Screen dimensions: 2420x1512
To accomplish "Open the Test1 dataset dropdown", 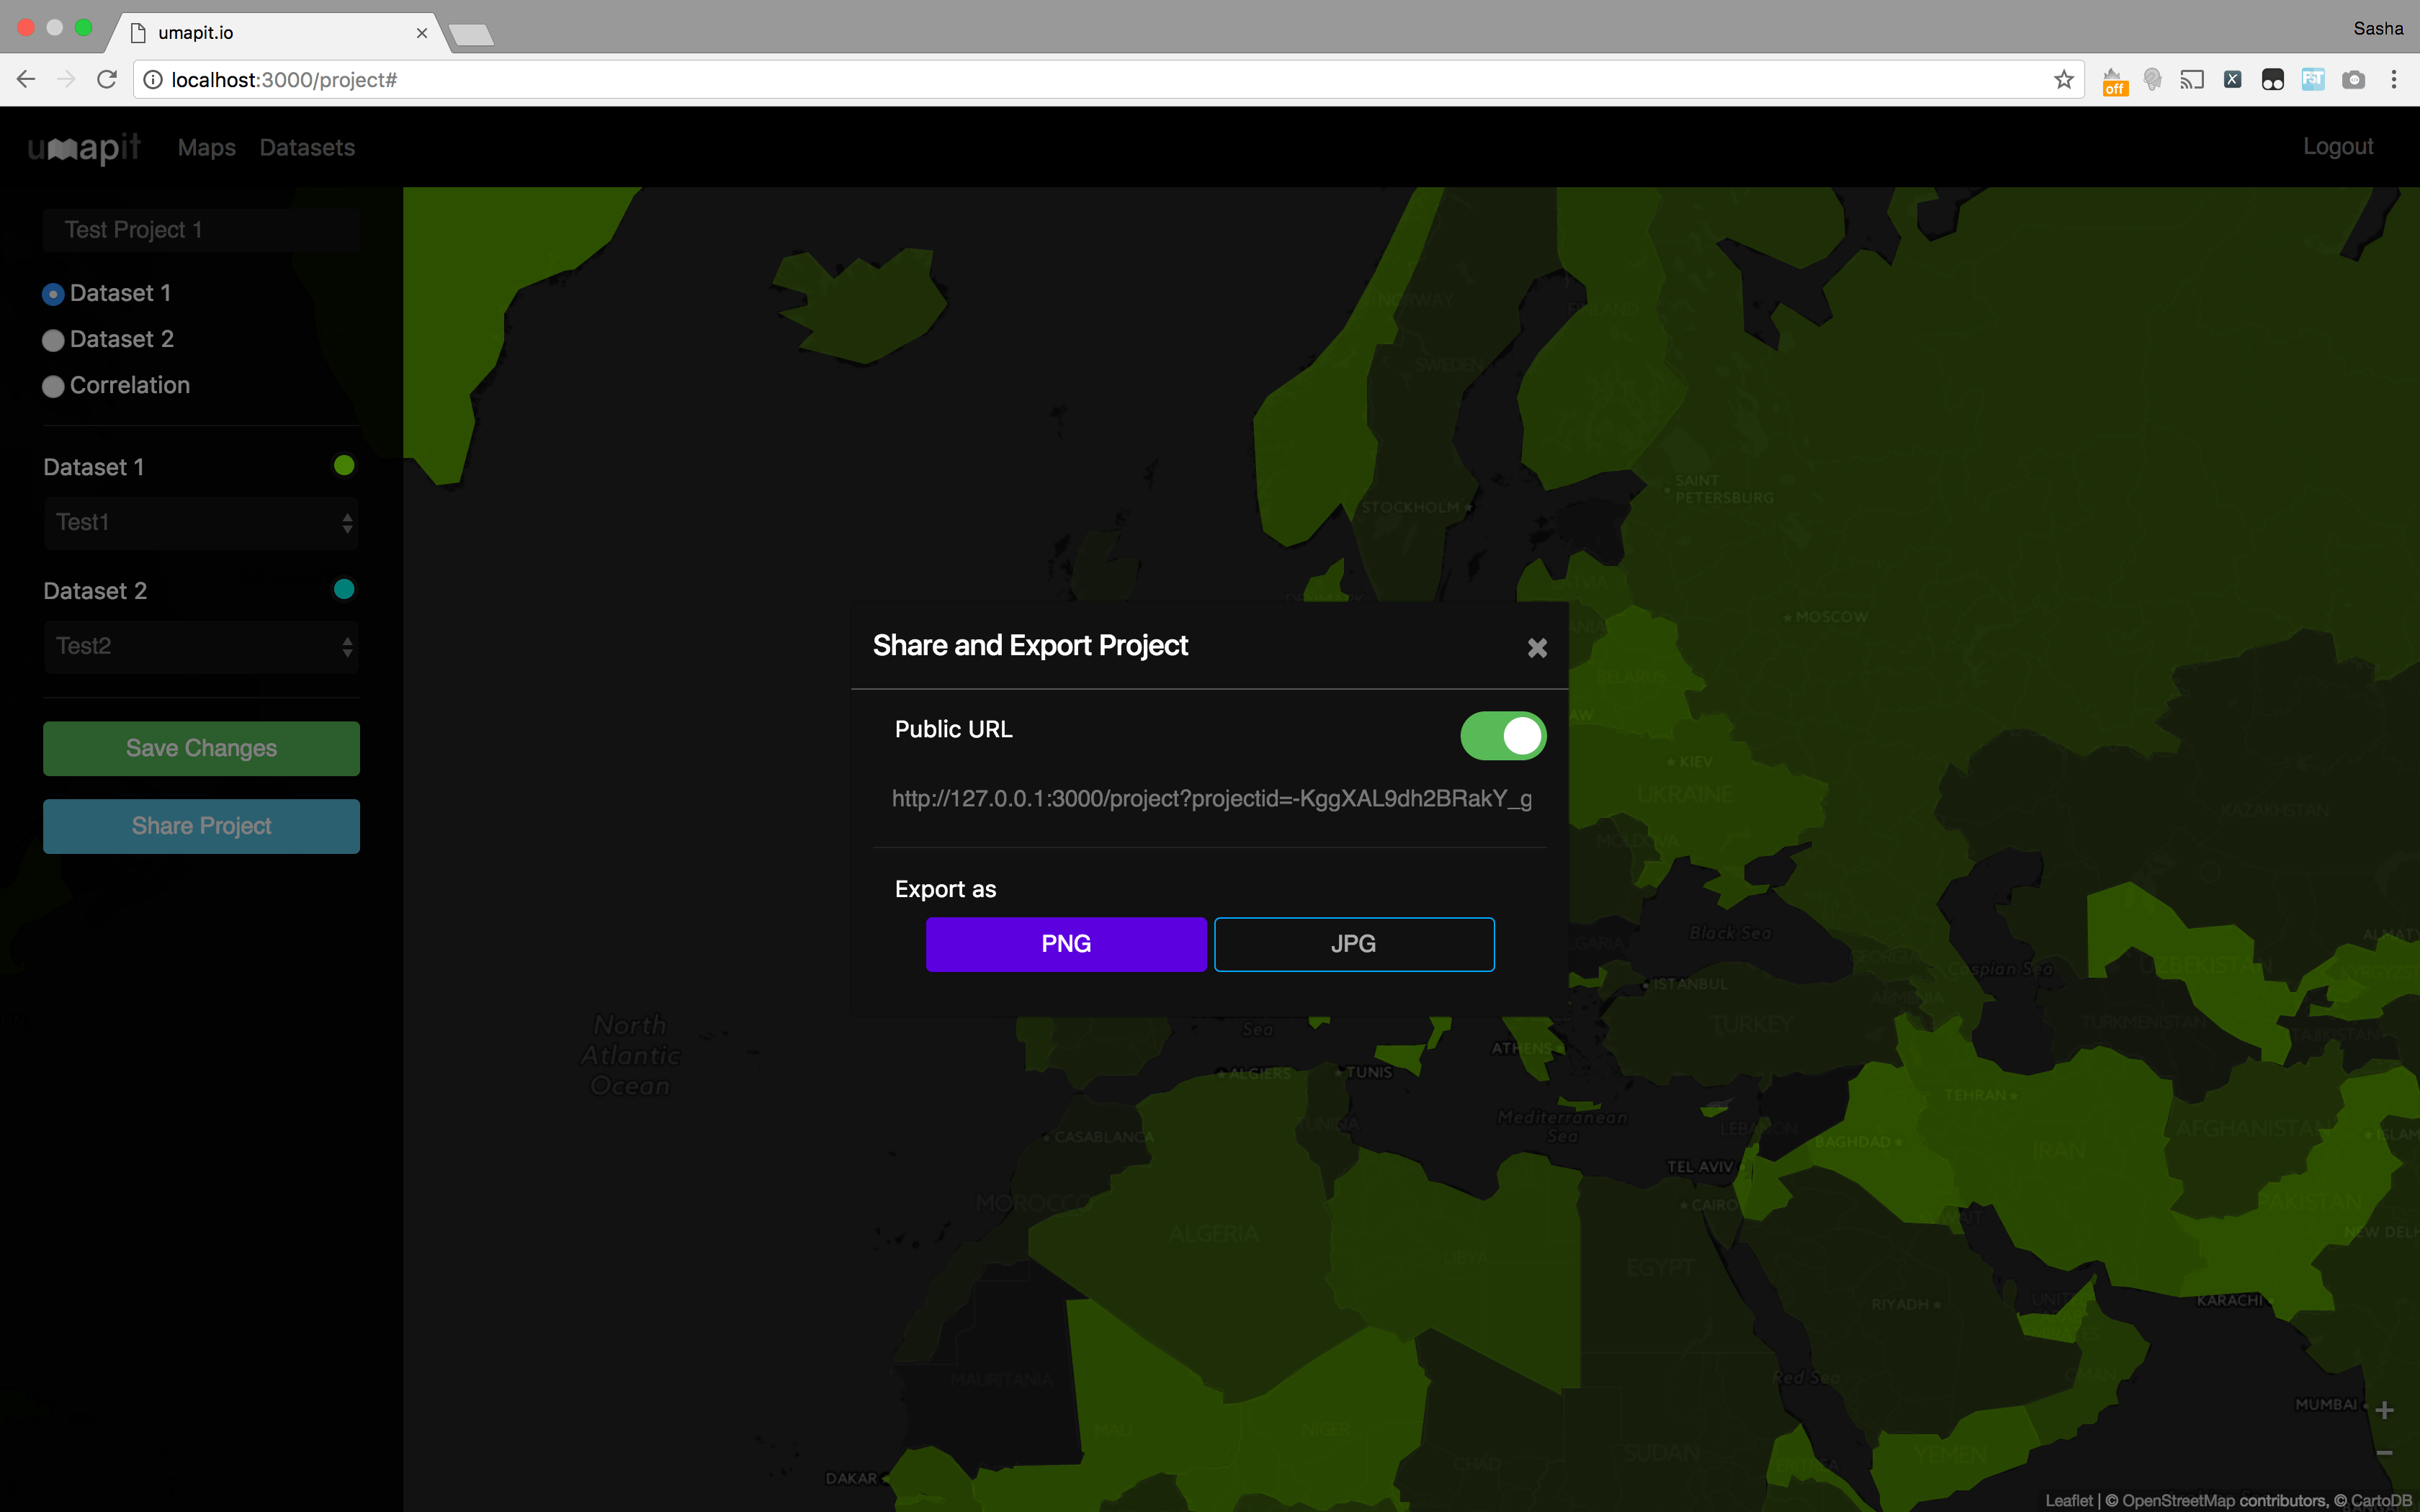I will [x=201, y=523].
